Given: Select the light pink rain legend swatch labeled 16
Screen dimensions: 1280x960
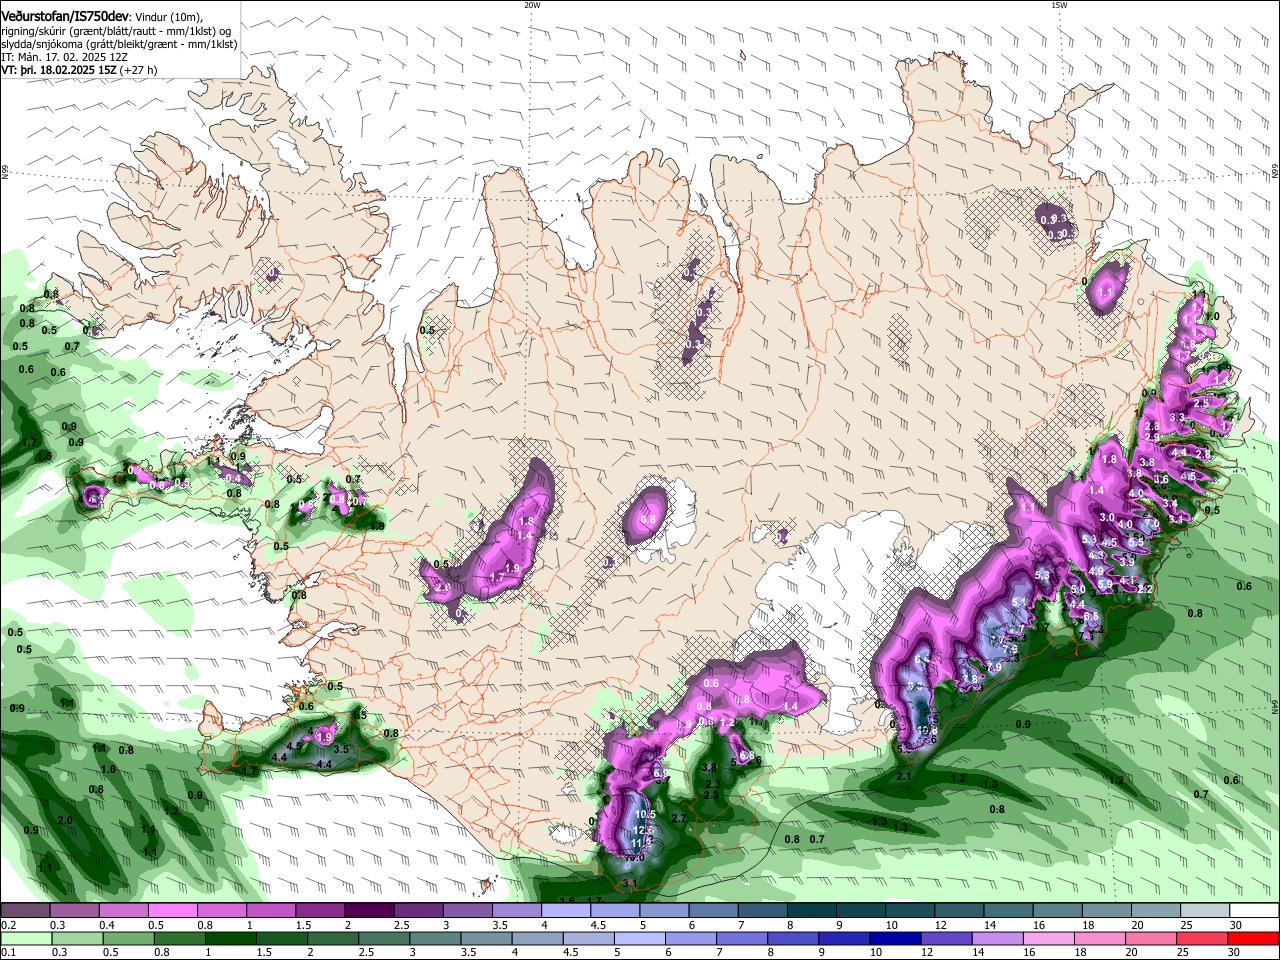Looking at the screenshot, I should 1050,938.
